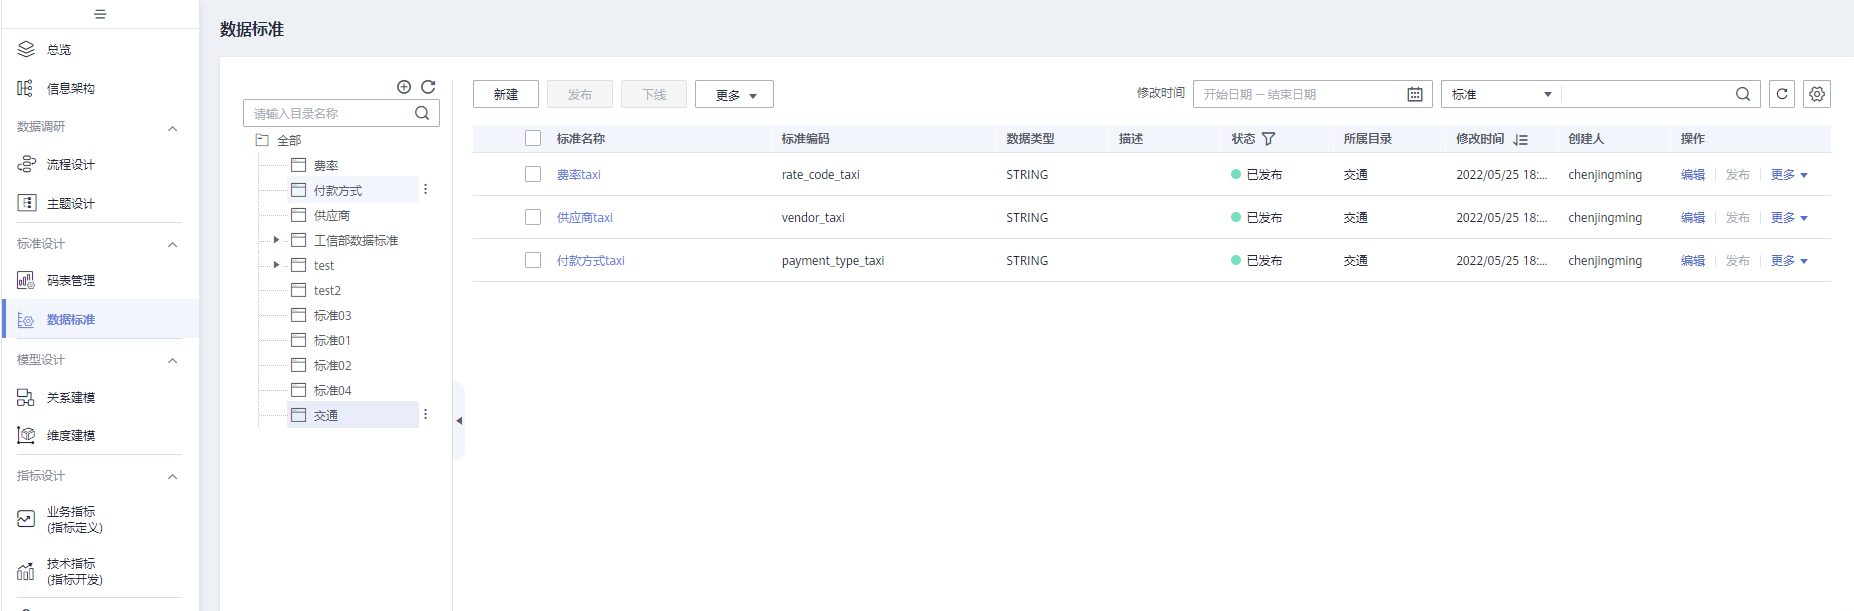The height and width of the screenshot is (611, 1854).
Task: Open the more options dots for 交通
Action: pyautogui.click(x=425, y=414)
